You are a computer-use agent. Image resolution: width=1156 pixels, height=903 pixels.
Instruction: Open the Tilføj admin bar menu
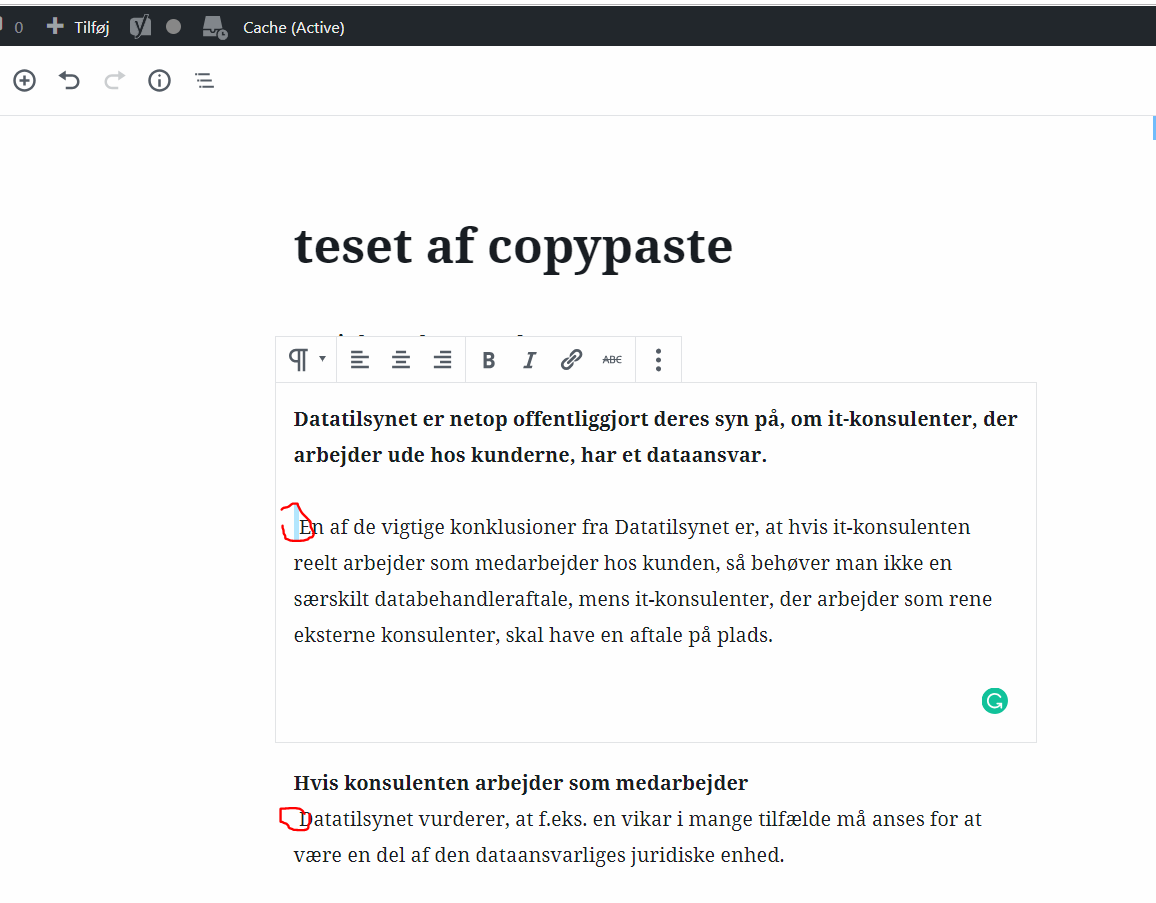pyautogui.click(x=77, y=26)
